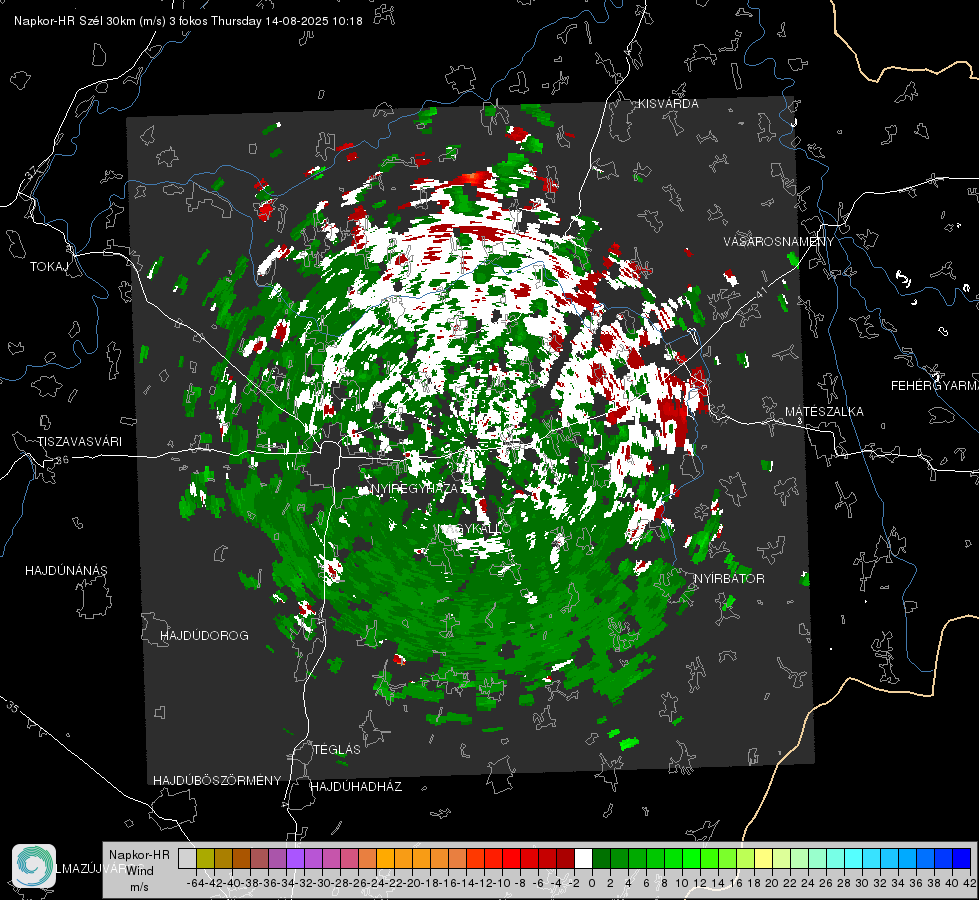Click the swirl logo icon at bottom left
Screen dimensions: 979x900
click(x=34, y=866)
